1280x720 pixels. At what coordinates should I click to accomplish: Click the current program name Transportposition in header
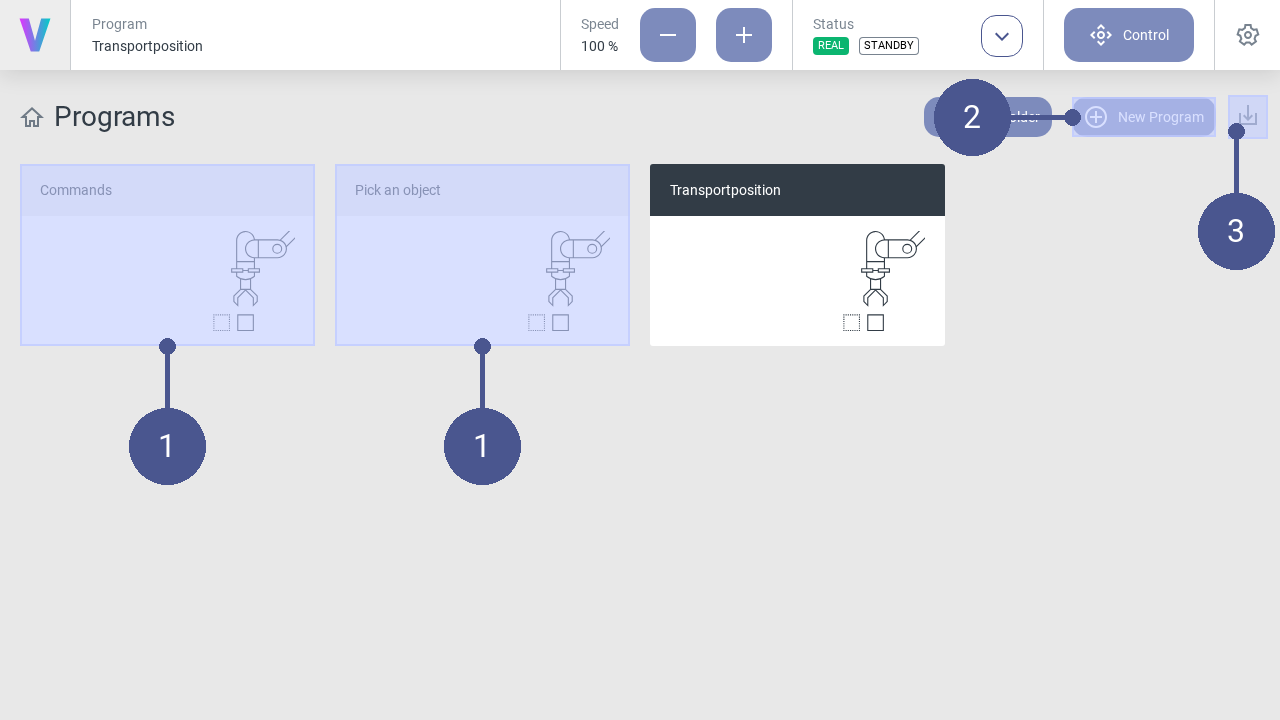[x=147, y=46]
